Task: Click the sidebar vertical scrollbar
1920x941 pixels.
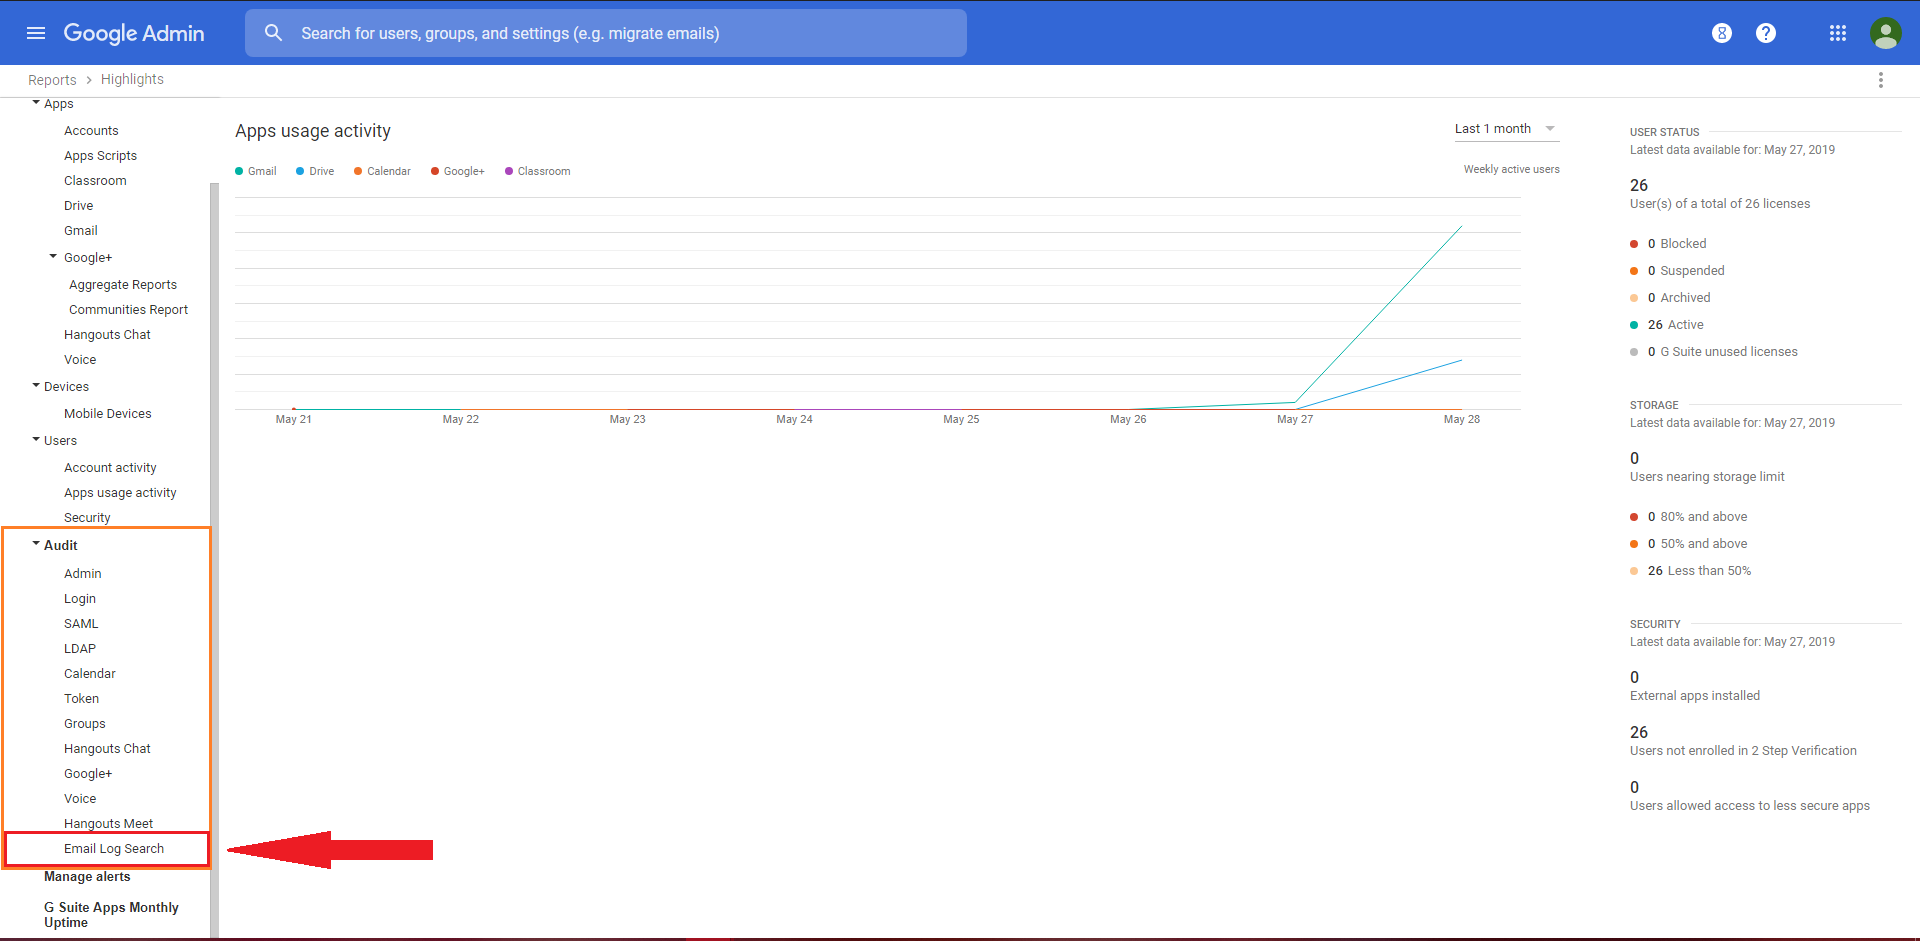Action: tap(214, 560)
